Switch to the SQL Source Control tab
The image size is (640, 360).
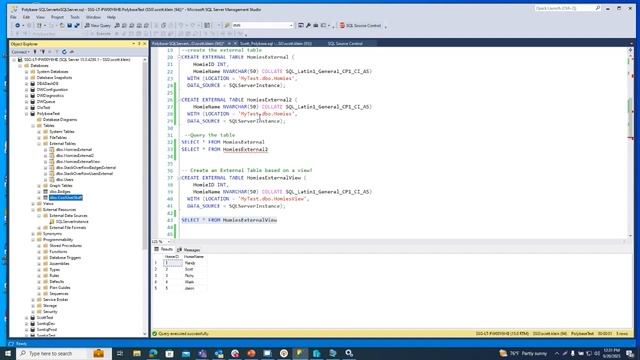(x=345, y=43)
